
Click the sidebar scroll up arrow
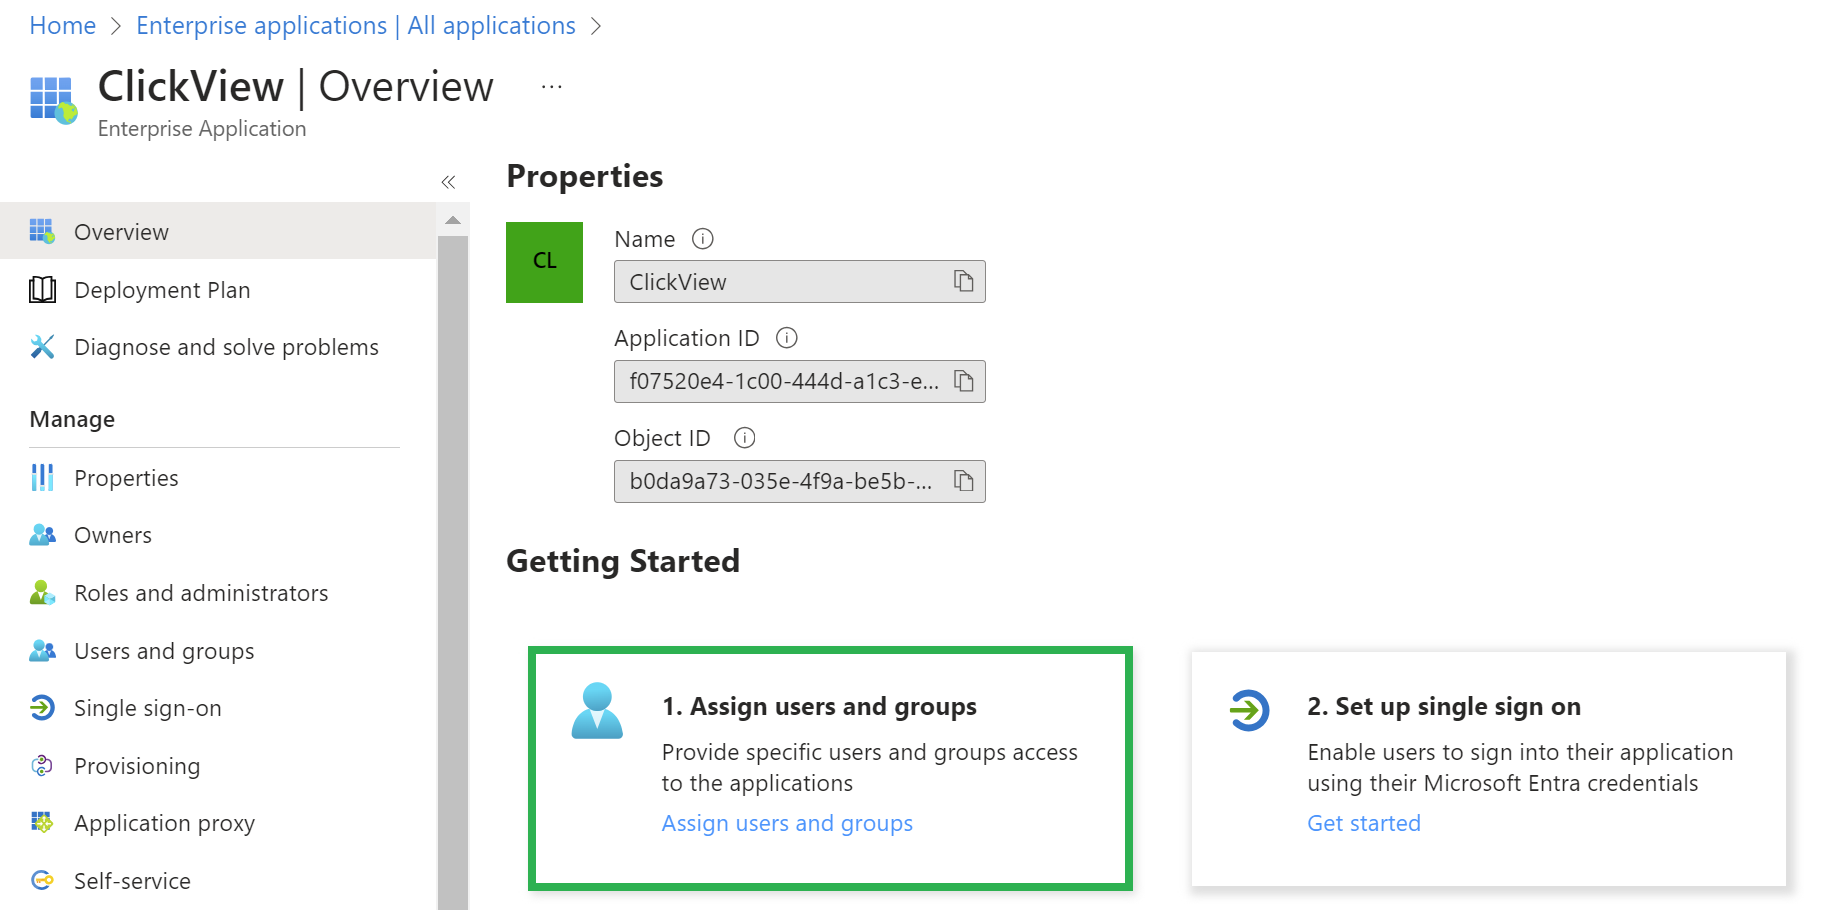[453, 220]
